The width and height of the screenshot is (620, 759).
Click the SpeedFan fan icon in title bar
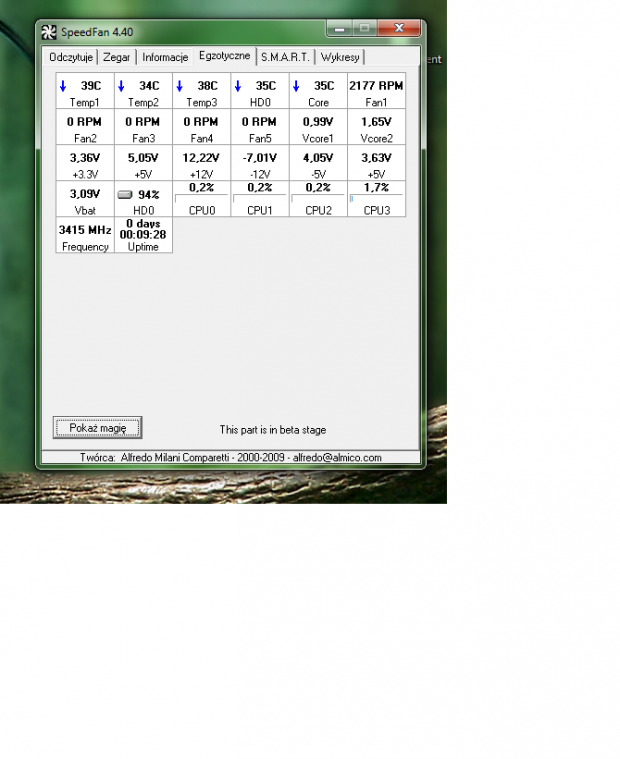[x=49, y=32]
